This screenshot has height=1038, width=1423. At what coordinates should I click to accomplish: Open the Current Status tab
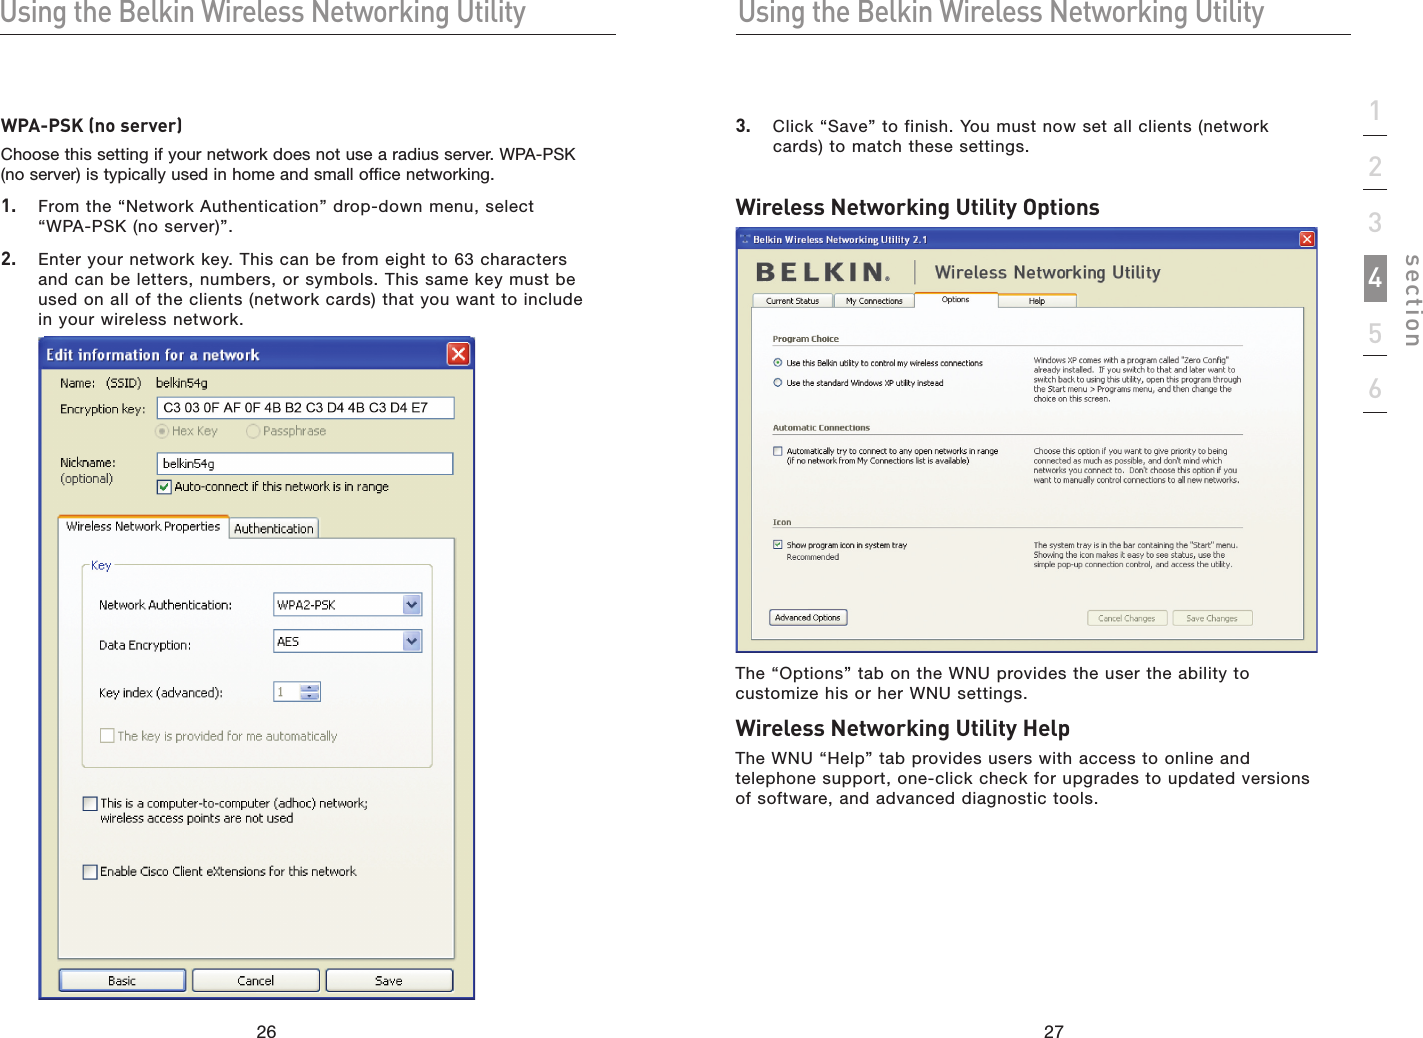coord(792,300)
